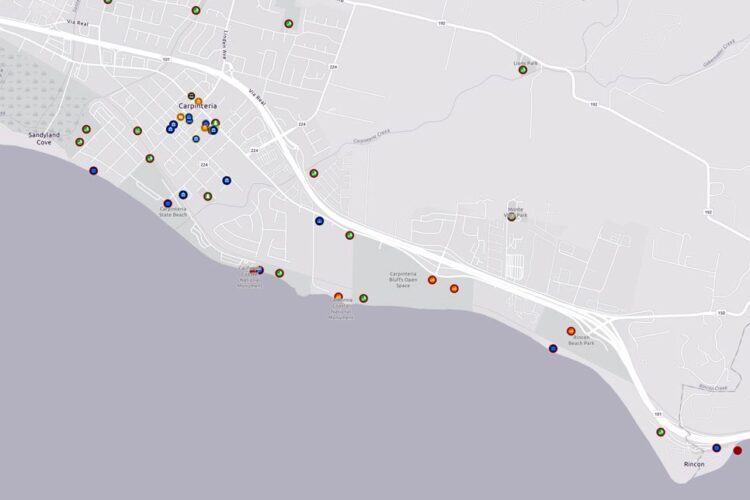Select the green marker right of the red-and-blue marker
Screen dimensions: 750x500
pyautogui.click(x=280, y=273)
